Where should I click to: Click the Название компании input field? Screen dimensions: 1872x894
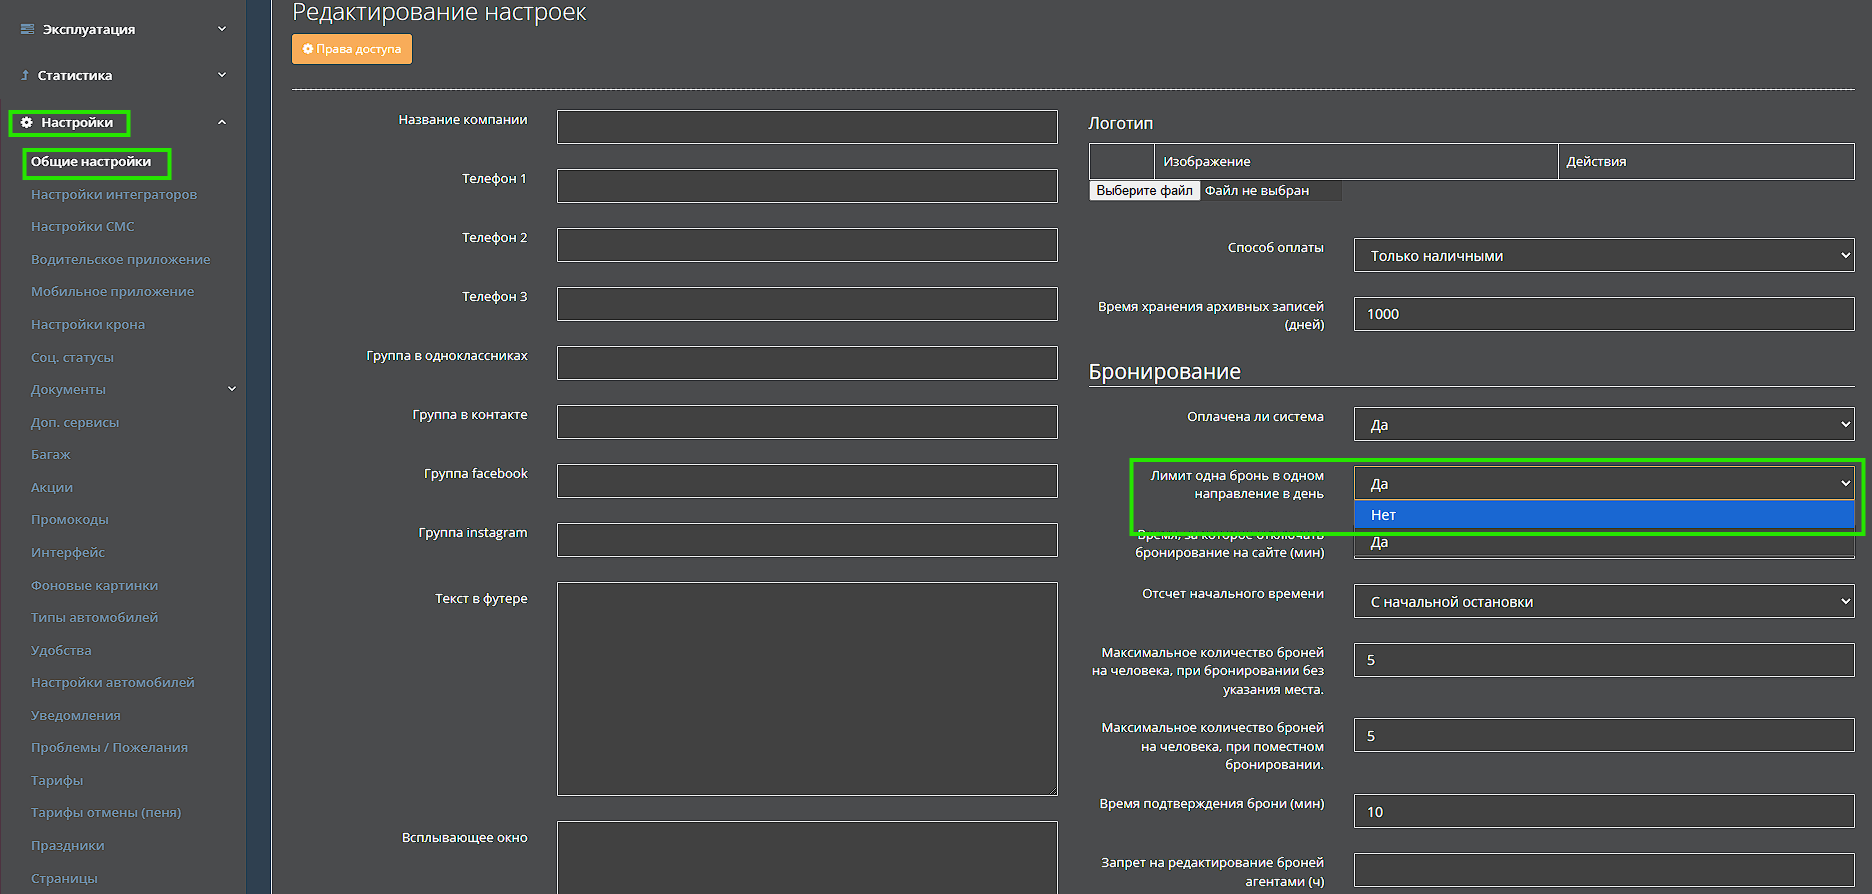click(806, 127)
